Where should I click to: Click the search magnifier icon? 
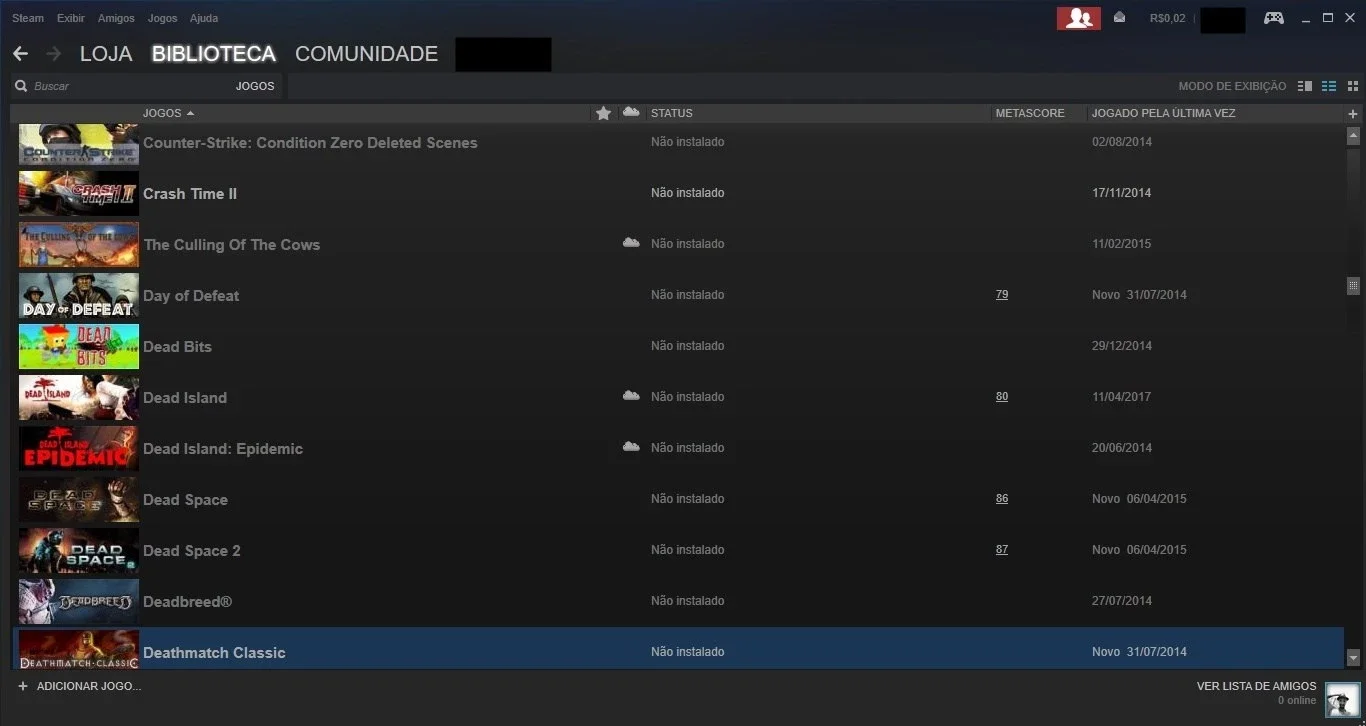pos(21,86)
